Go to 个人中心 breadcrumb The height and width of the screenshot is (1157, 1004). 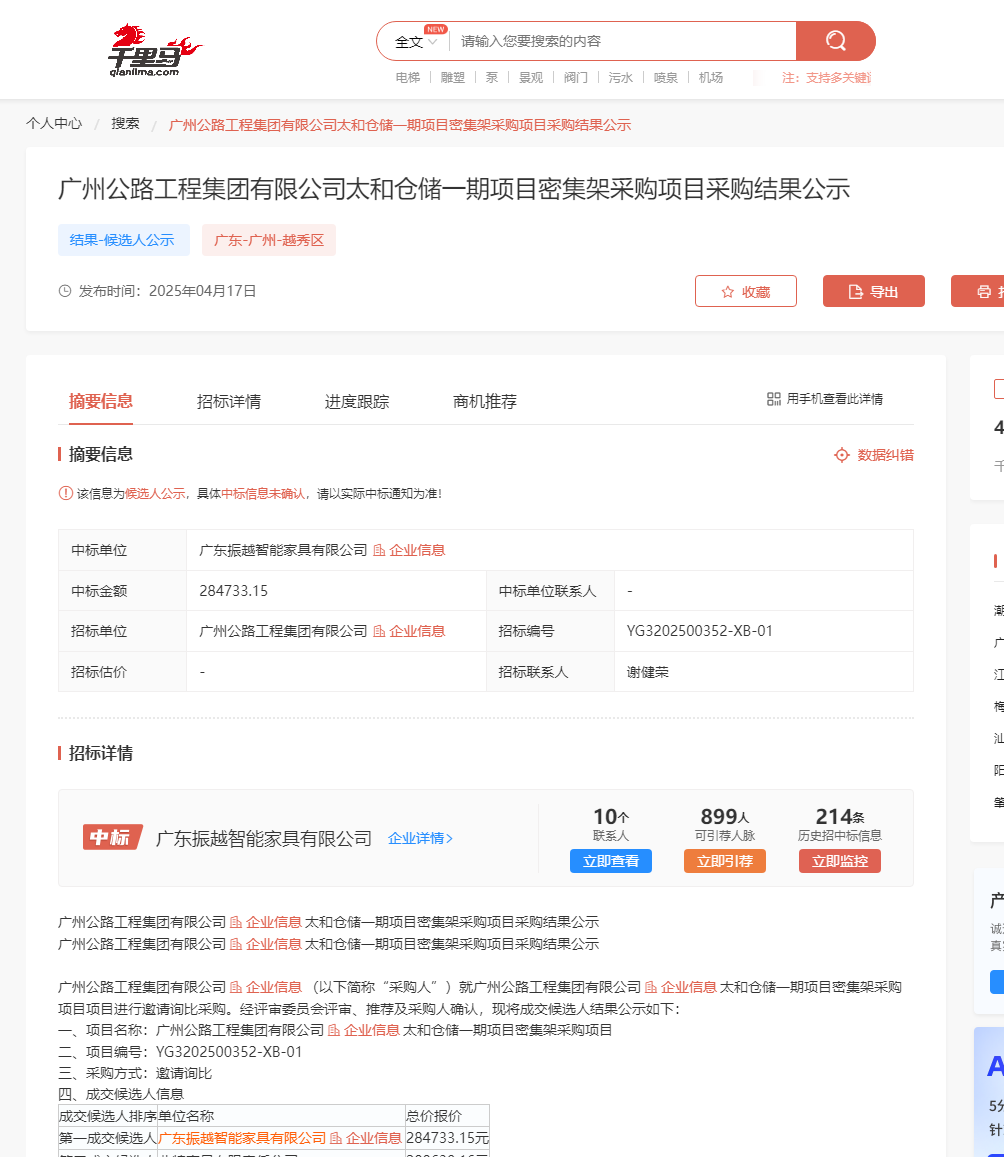click(x=54, y=123)
